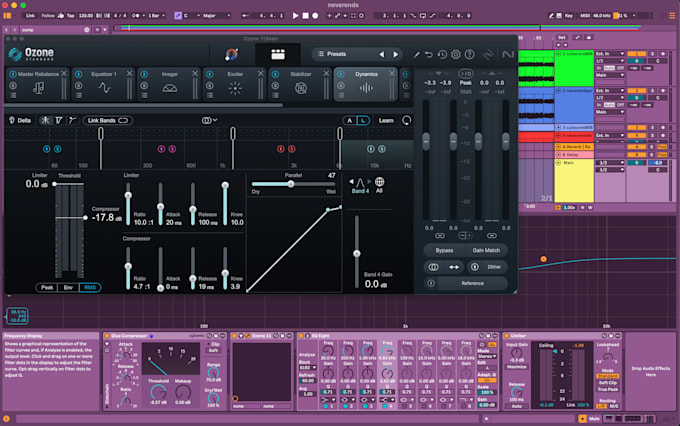
Task: Go to previous band arrow near Band 4
Action: point(351,181)
